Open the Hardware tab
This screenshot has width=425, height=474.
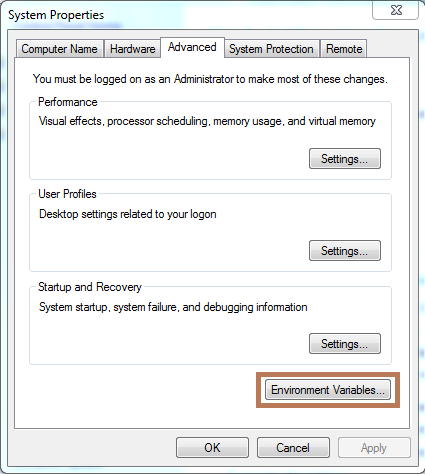(132, 49)
